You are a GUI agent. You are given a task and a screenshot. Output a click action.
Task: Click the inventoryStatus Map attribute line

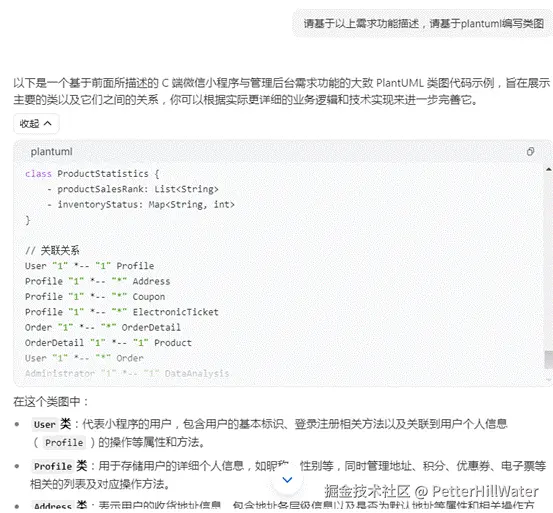point(141,204)
